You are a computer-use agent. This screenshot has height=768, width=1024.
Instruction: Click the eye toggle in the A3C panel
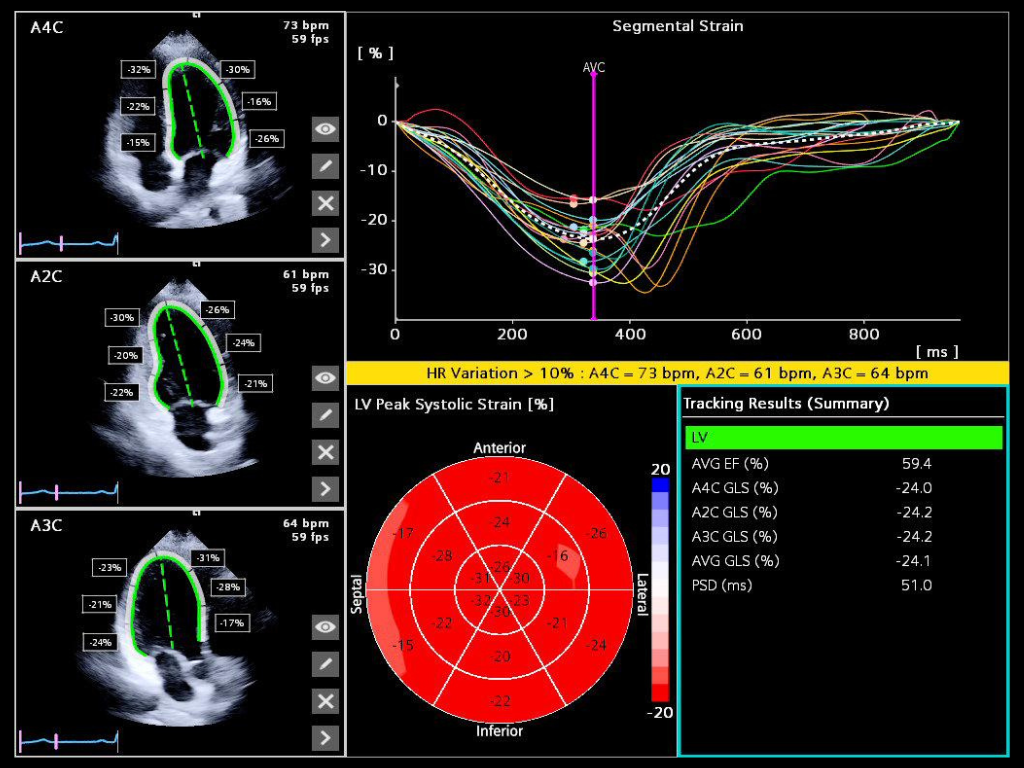(324, 627)
